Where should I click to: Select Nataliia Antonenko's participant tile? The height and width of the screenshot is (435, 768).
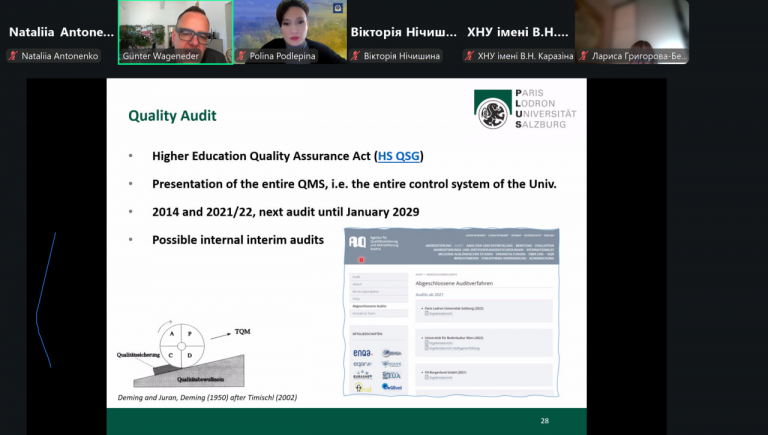coord(60,32)
